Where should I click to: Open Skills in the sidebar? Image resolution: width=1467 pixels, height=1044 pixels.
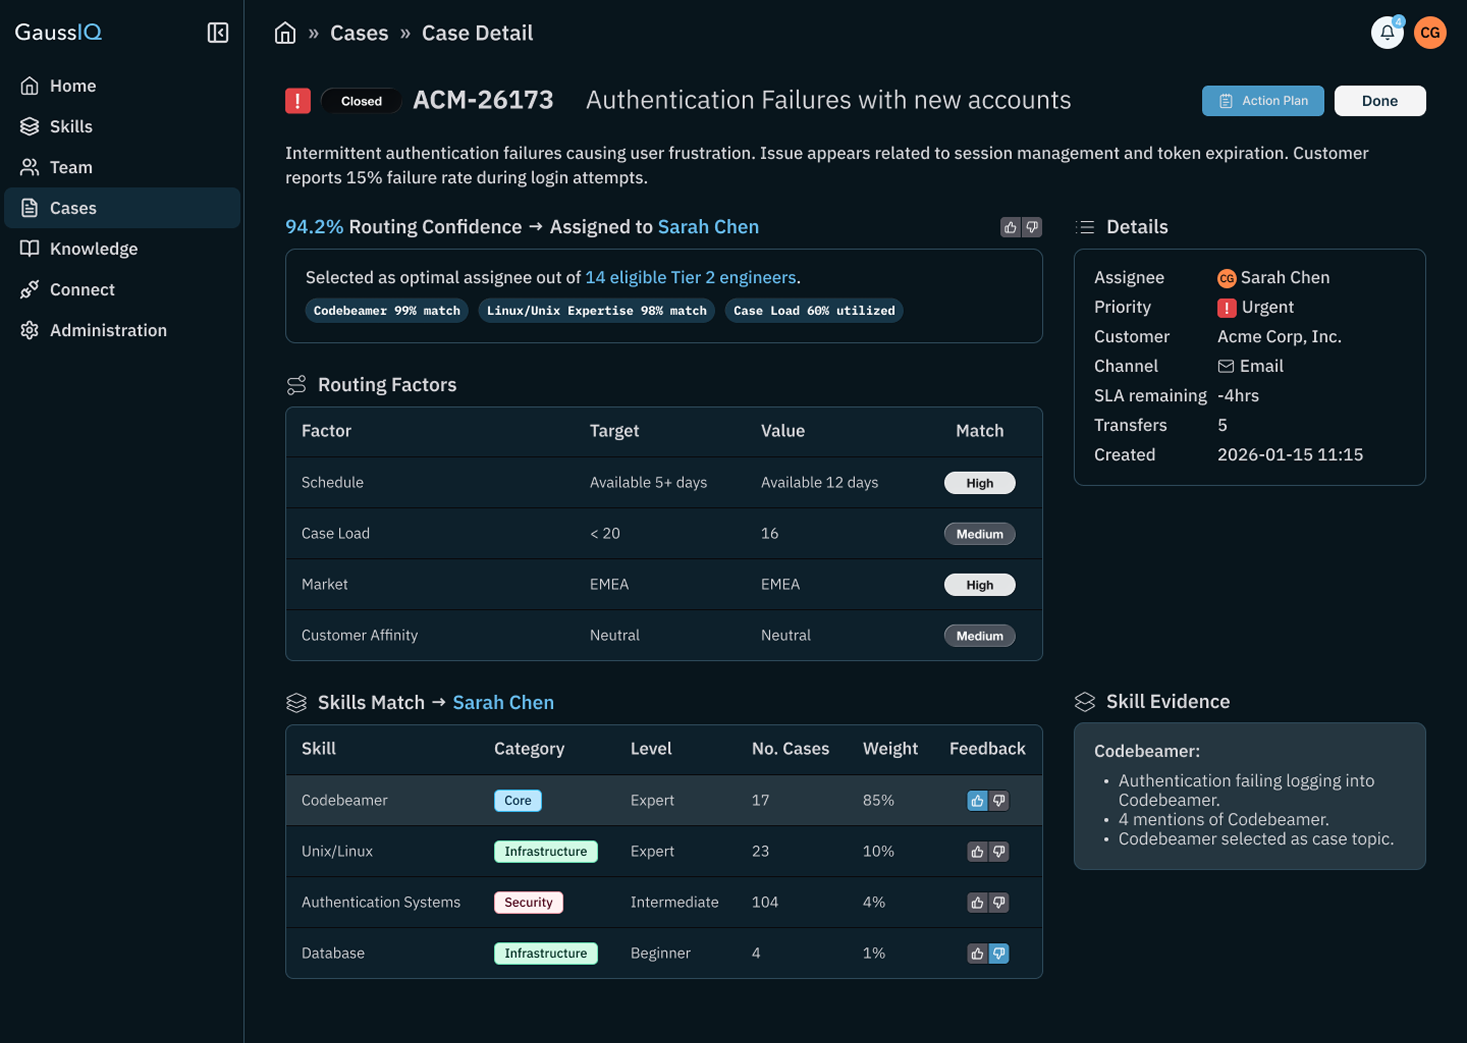pos(122,127)
